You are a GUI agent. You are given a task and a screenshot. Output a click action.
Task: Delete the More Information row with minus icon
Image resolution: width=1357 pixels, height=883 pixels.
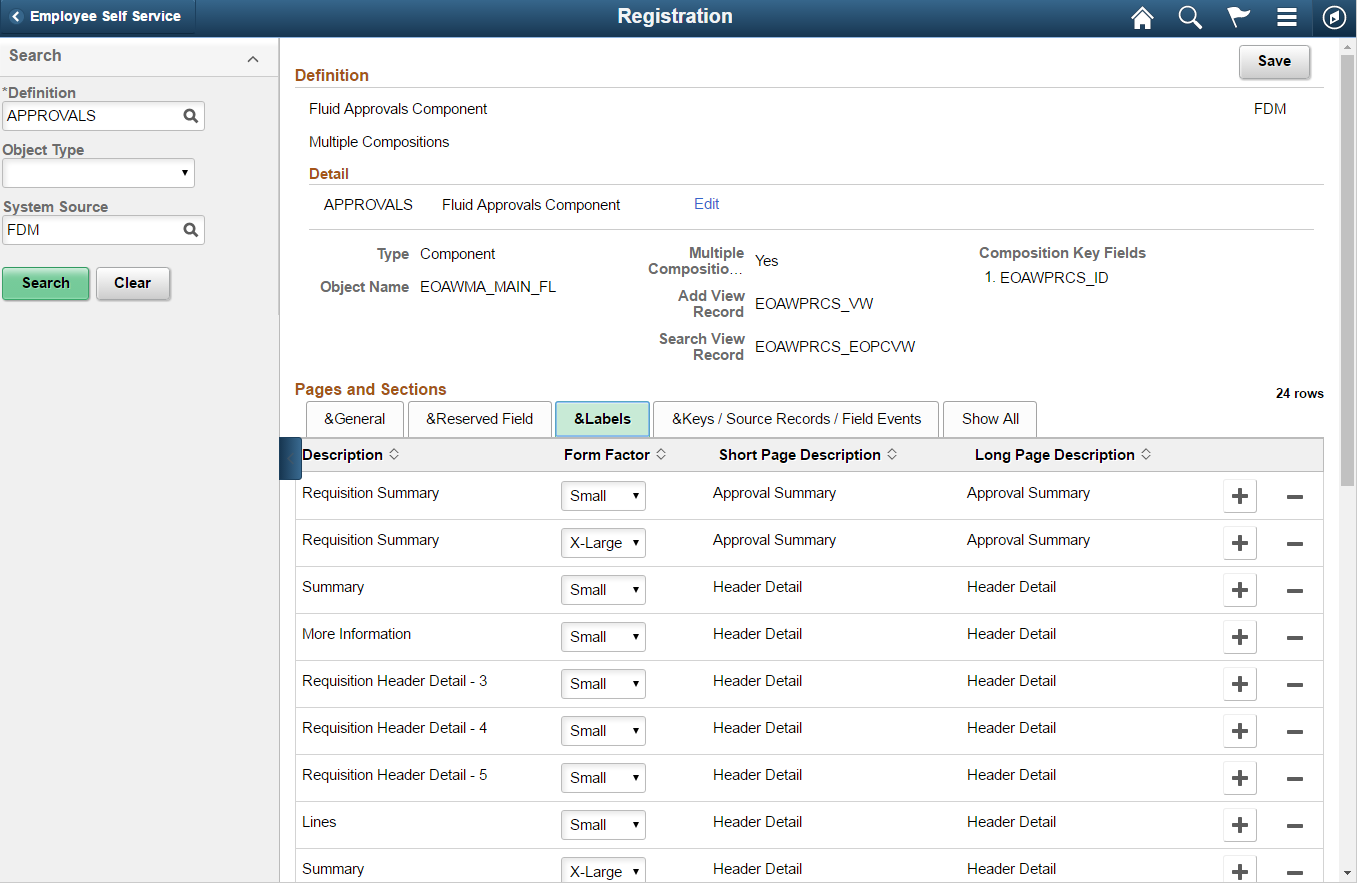(1294, 637)
